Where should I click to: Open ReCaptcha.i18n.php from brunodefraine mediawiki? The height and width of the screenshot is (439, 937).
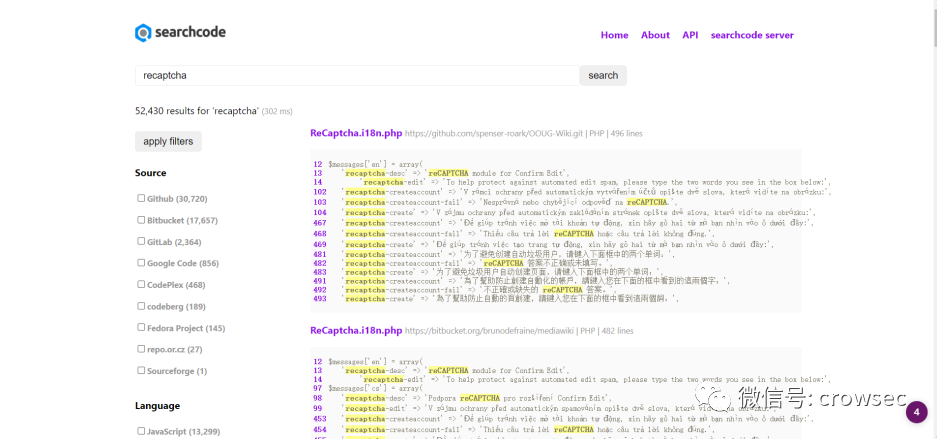point(356,330)
